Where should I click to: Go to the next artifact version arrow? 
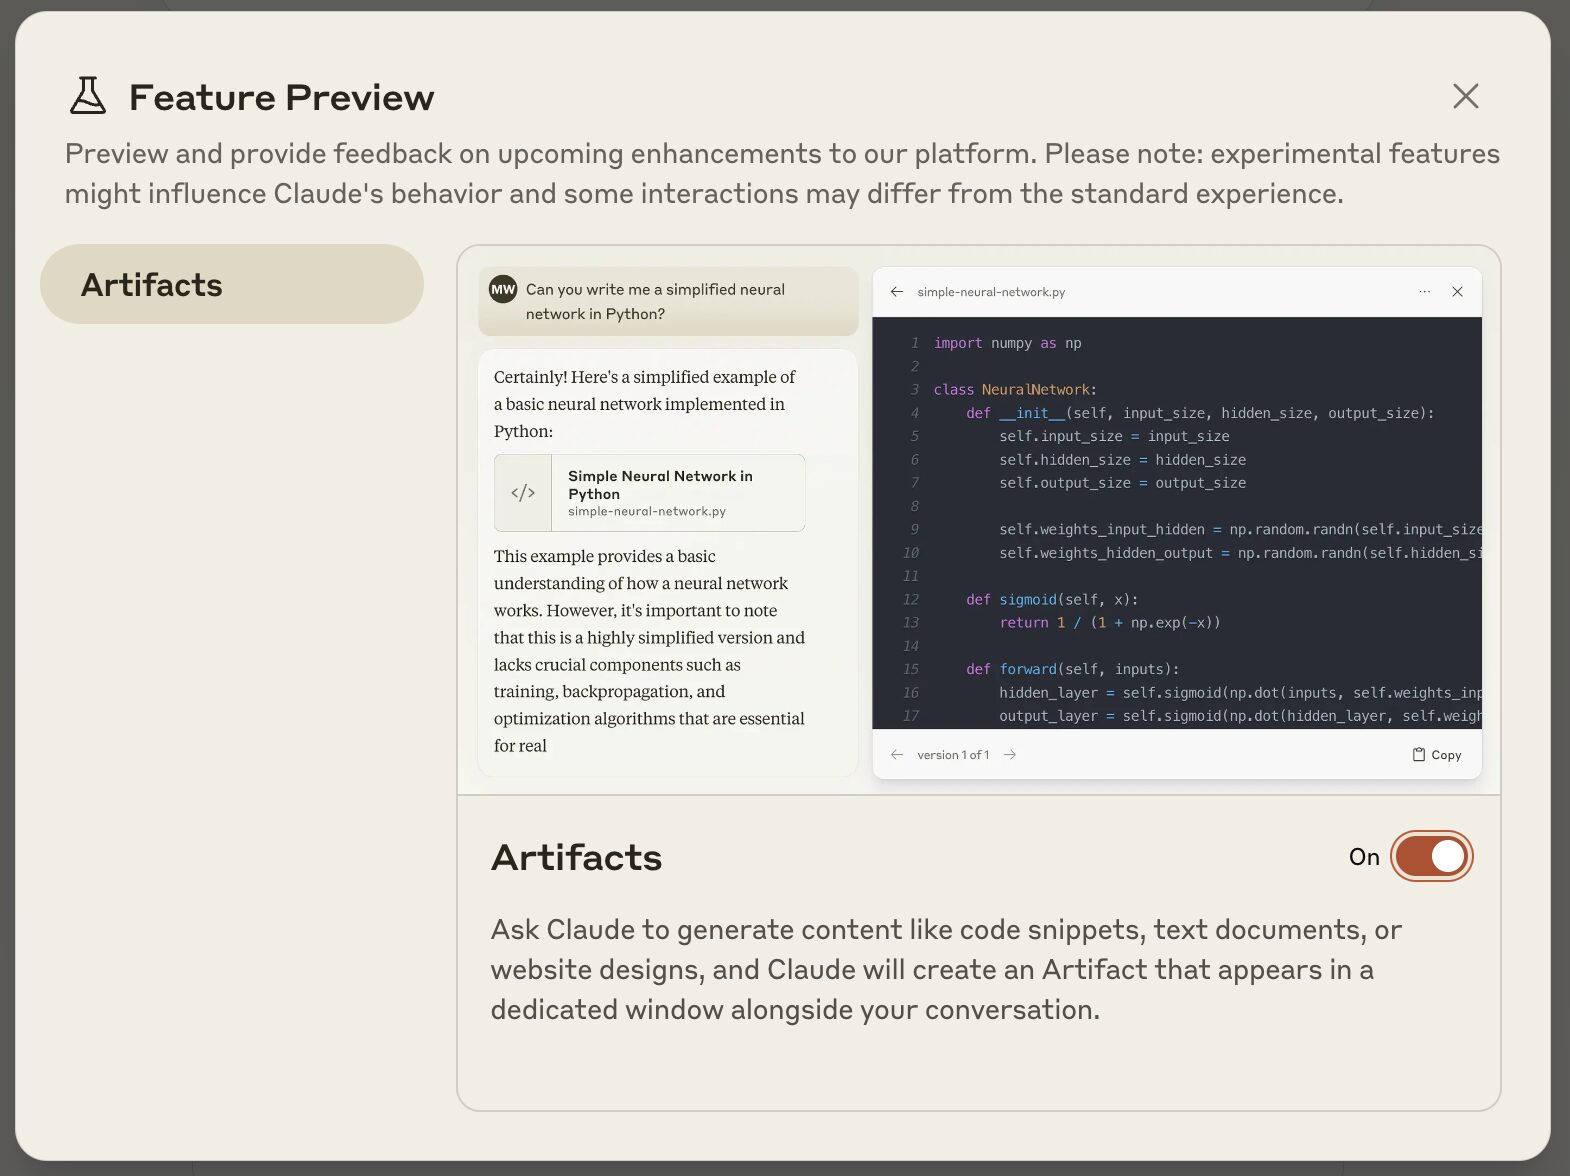tap(1010, 755)
